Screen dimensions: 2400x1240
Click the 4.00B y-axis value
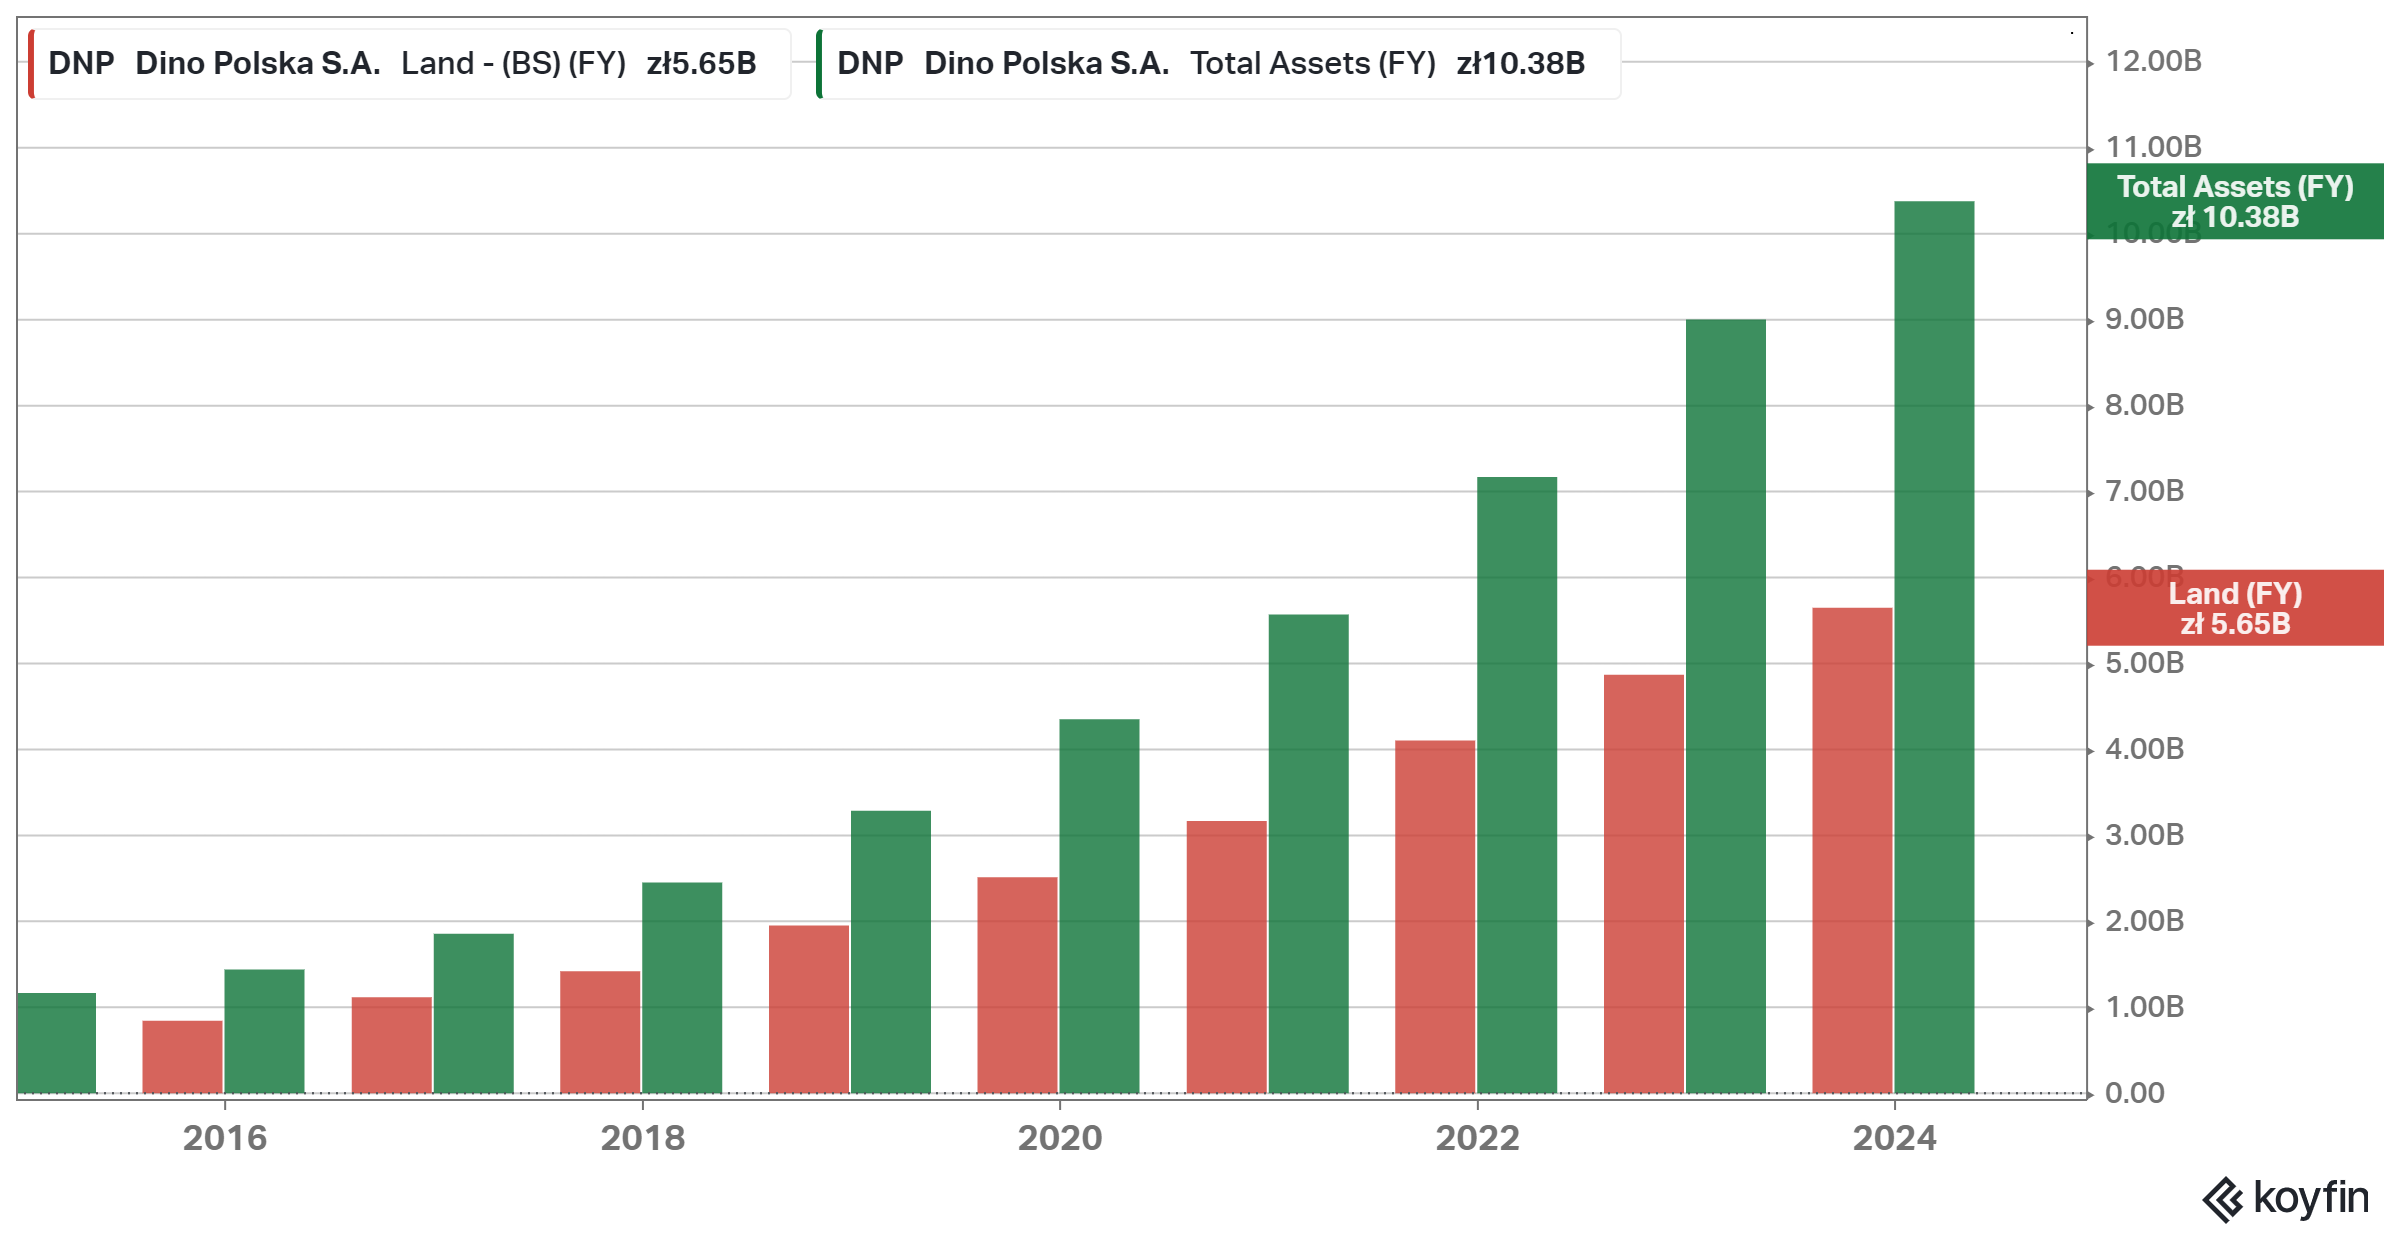tap(2145, 750)
